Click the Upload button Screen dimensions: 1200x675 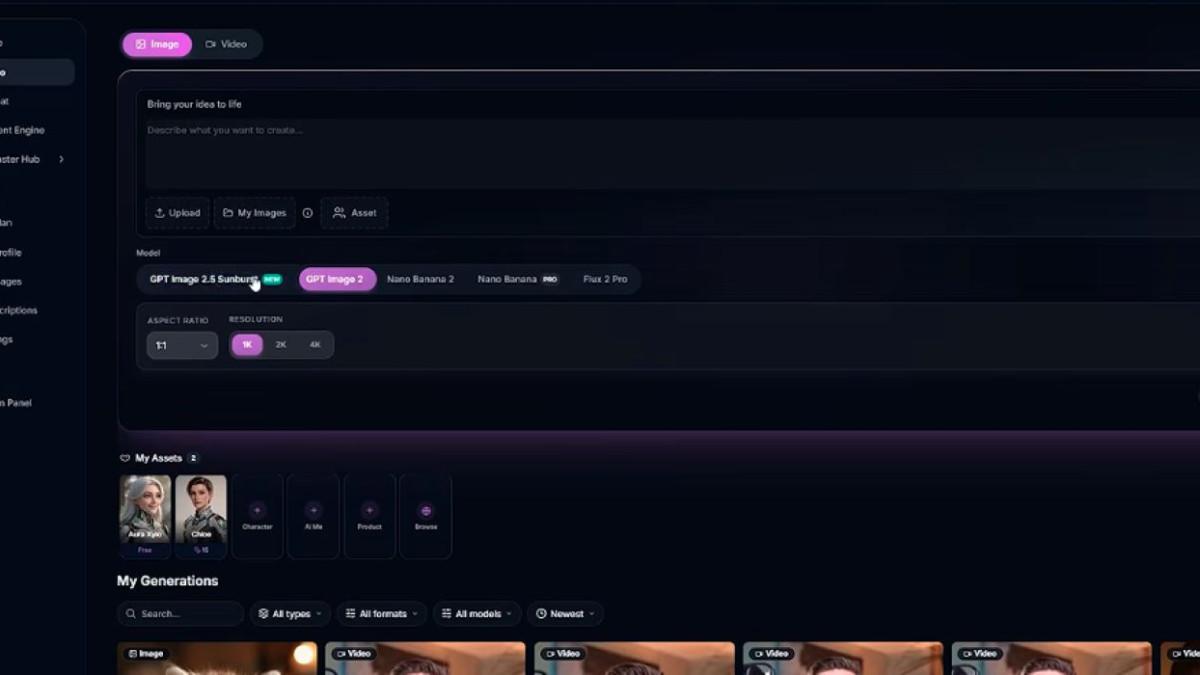click(177, 213)
